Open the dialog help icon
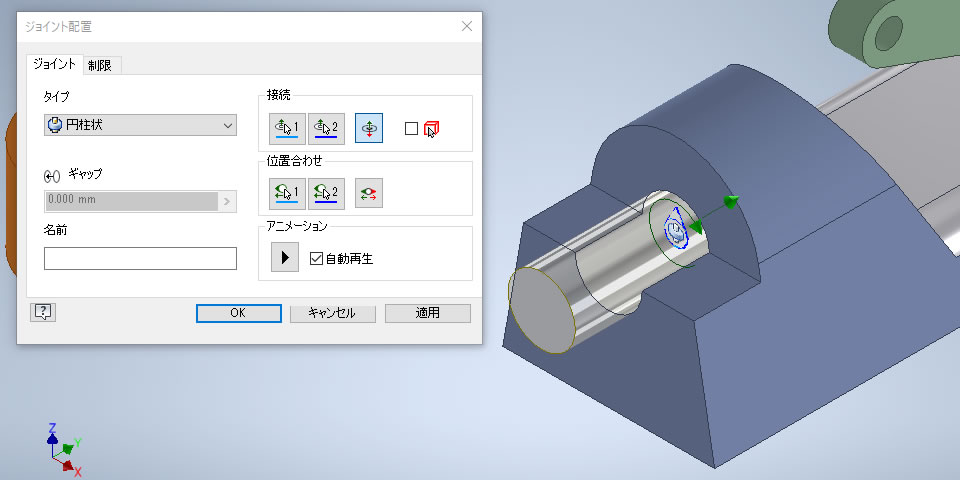This screenshot has width=960, height=480. pyautogui.click(x=43, y=312)
